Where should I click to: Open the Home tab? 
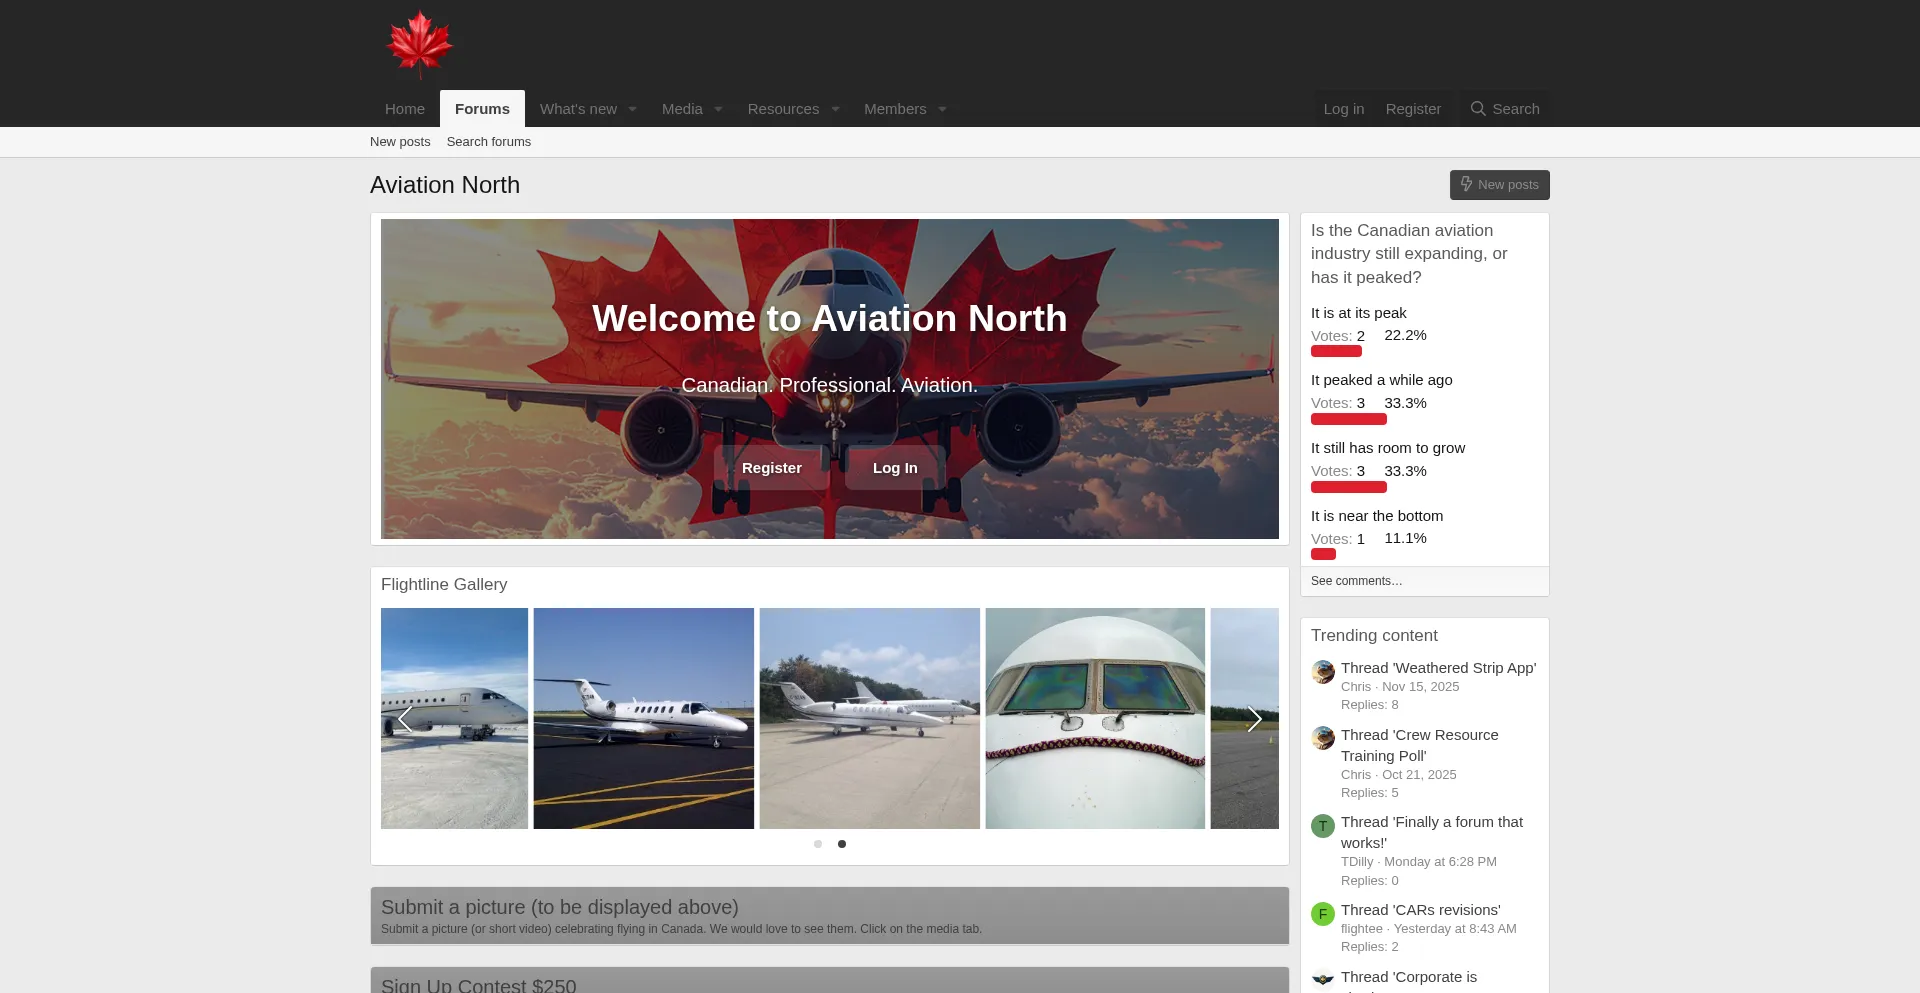[405, 109]
